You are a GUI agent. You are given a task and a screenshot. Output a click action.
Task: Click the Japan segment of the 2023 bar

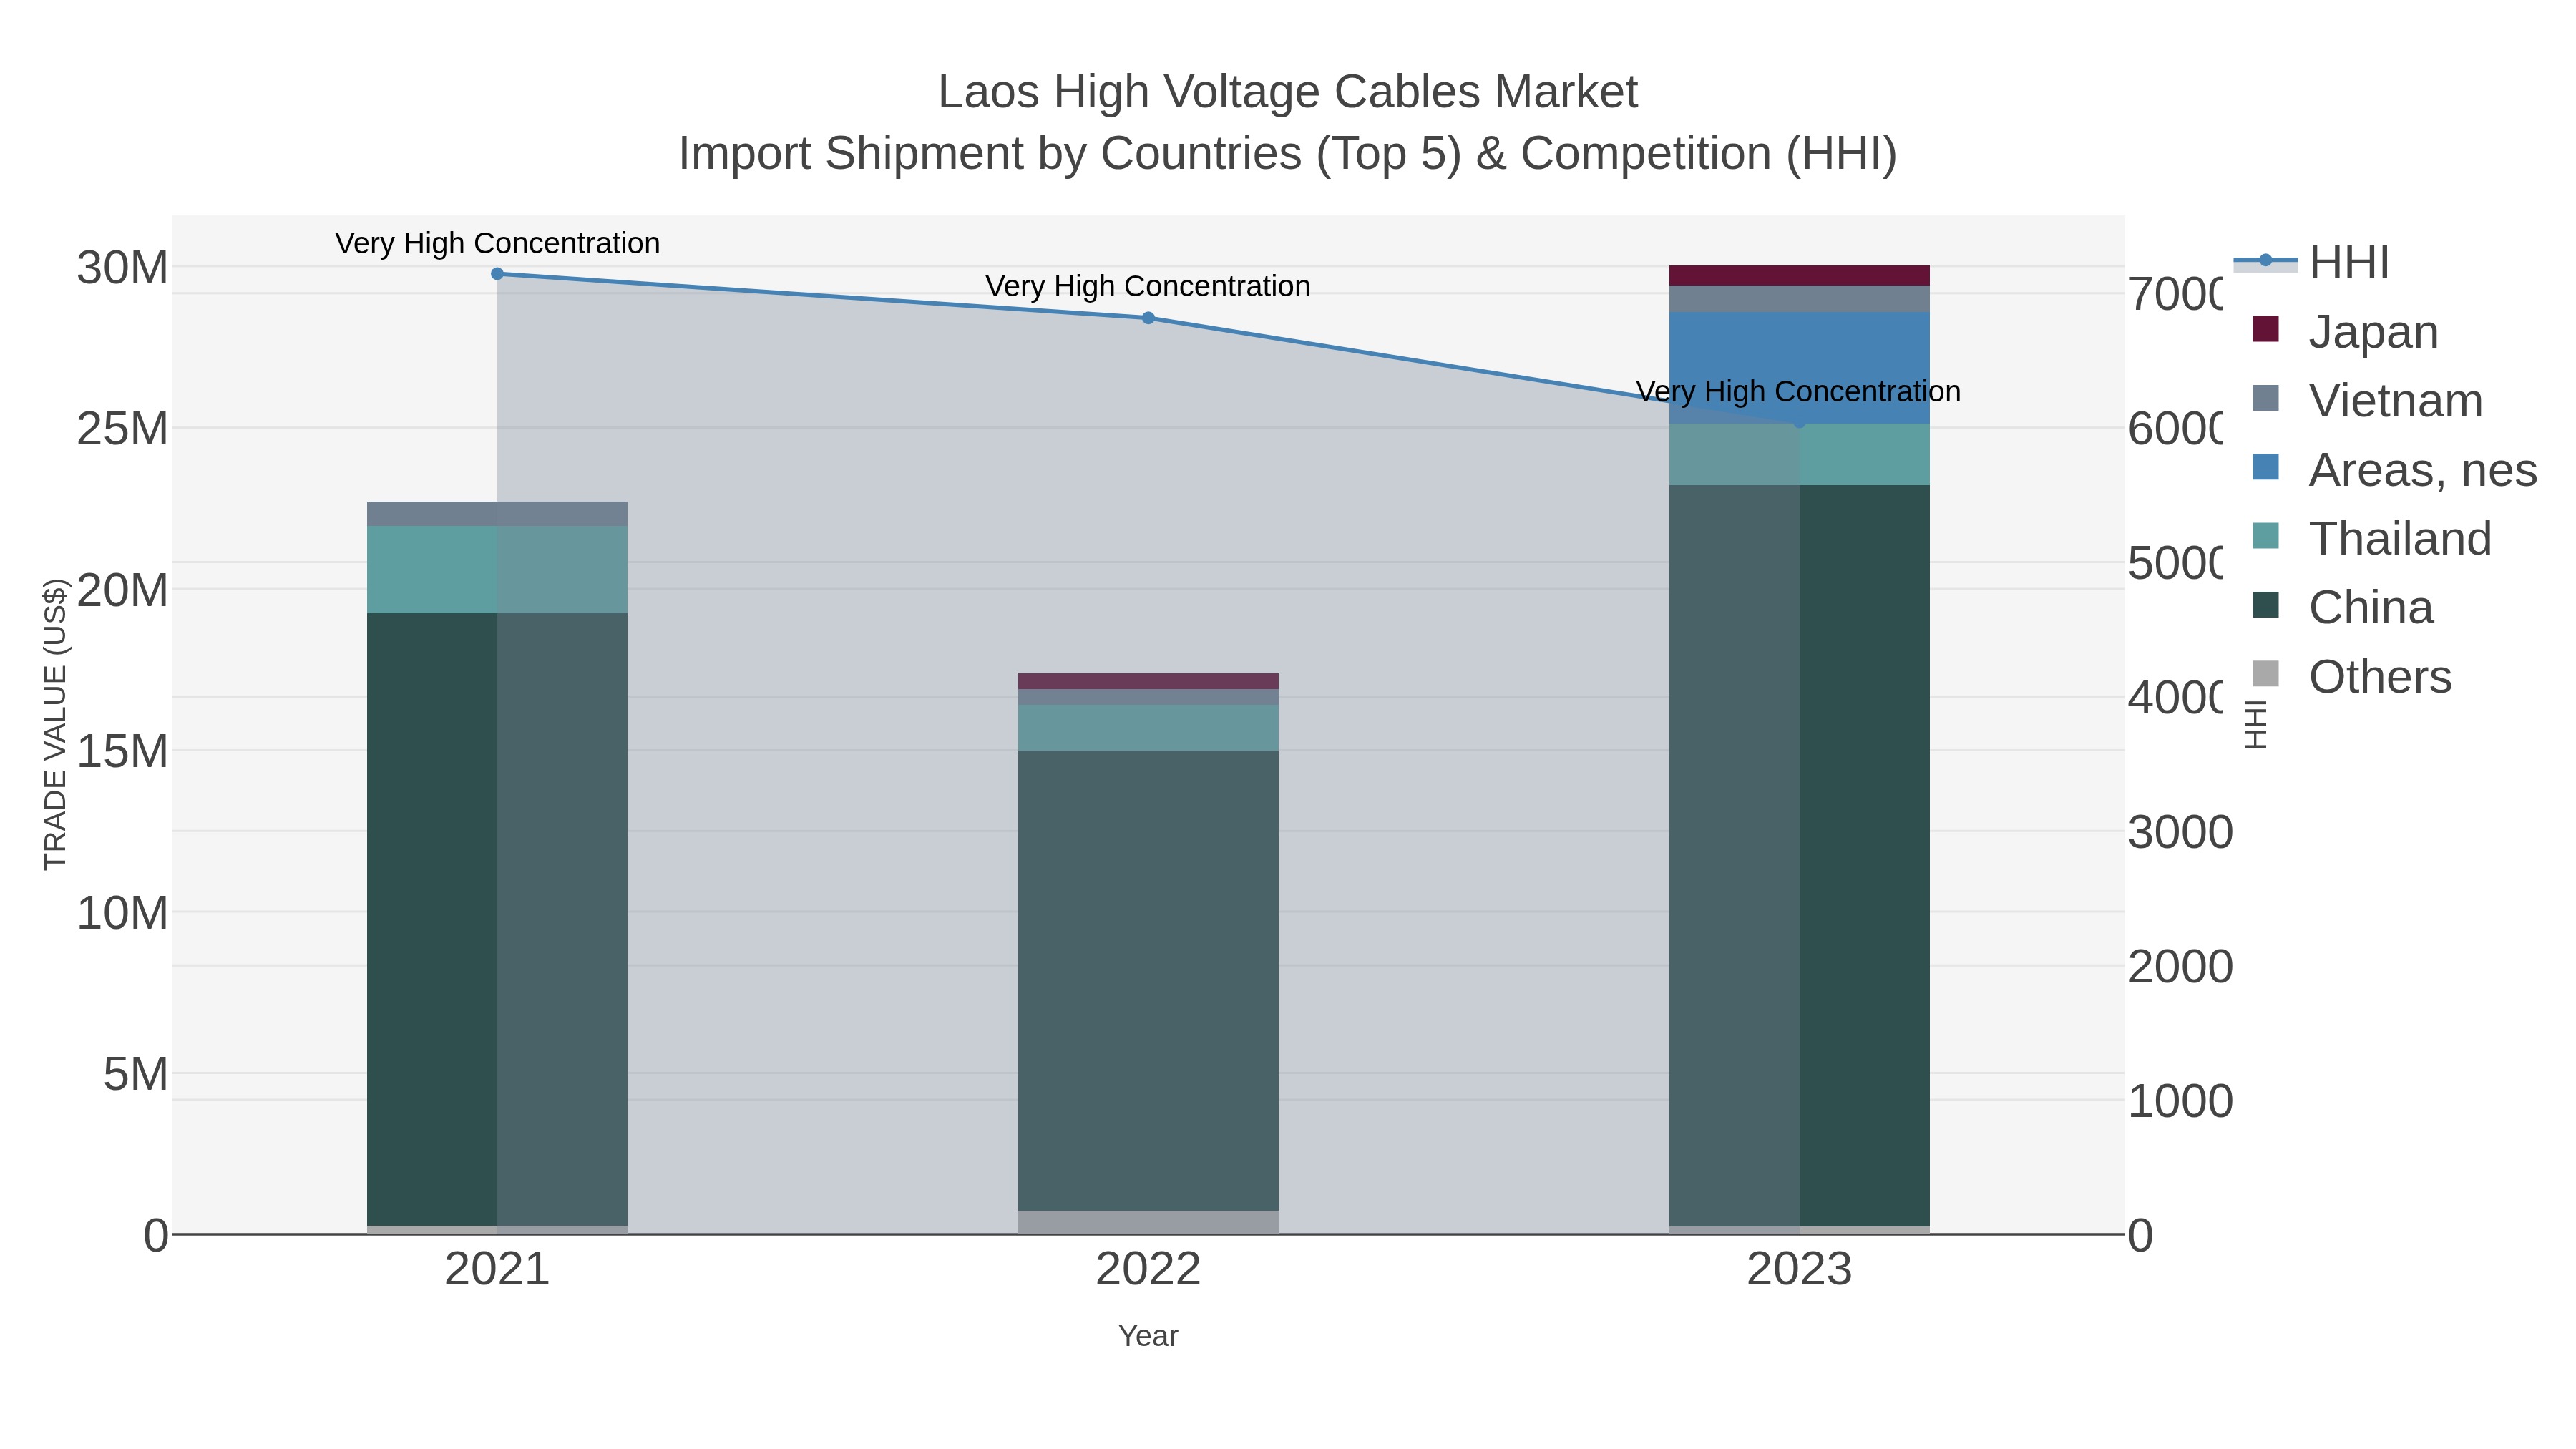click(1799, 276)
